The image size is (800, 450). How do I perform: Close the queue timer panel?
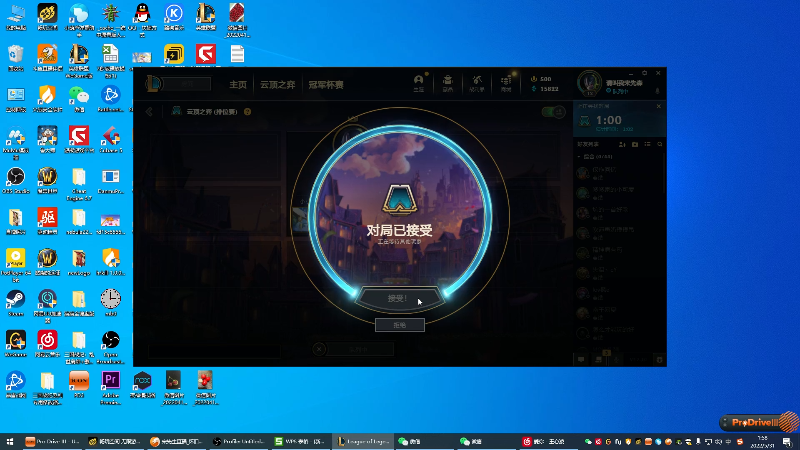point(659,106)
